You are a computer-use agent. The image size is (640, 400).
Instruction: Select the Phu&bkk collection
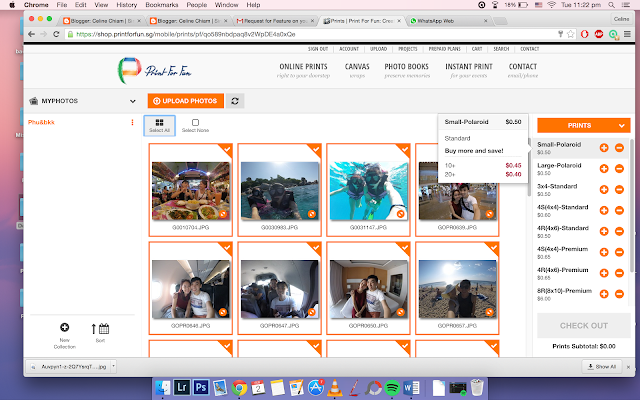(41, 122)
